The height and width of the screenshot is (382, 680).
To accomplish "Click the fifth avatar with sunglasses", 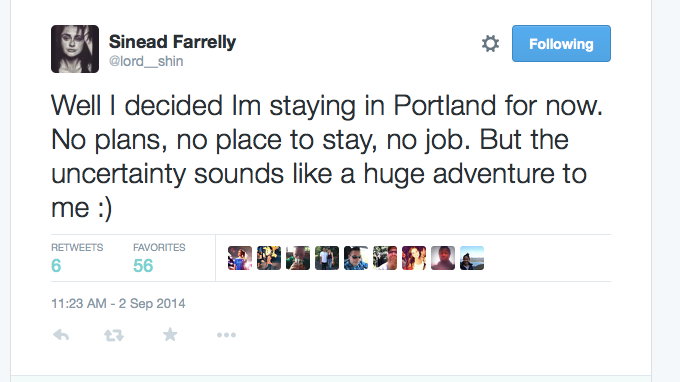I will point(356,258).
